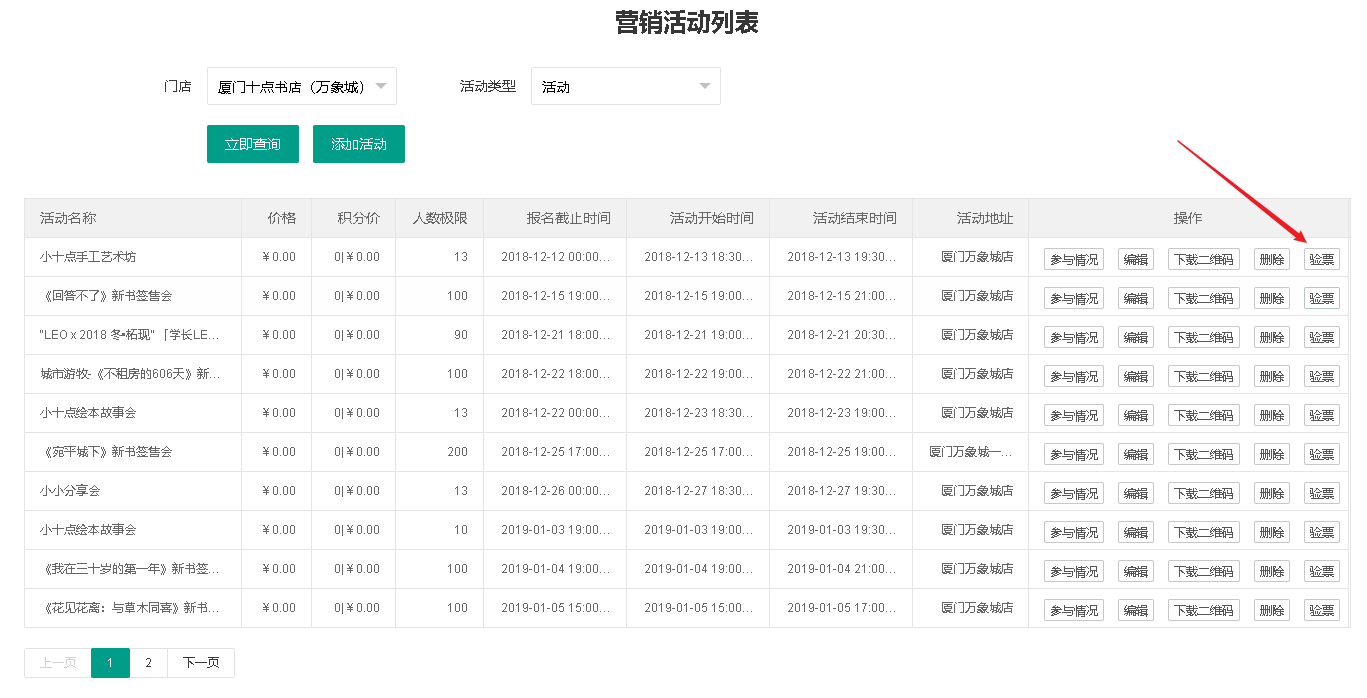This screenshot has height=698, width=1367.
Task: Click the 活动名称 column header
Action: (x=68, y=218)
